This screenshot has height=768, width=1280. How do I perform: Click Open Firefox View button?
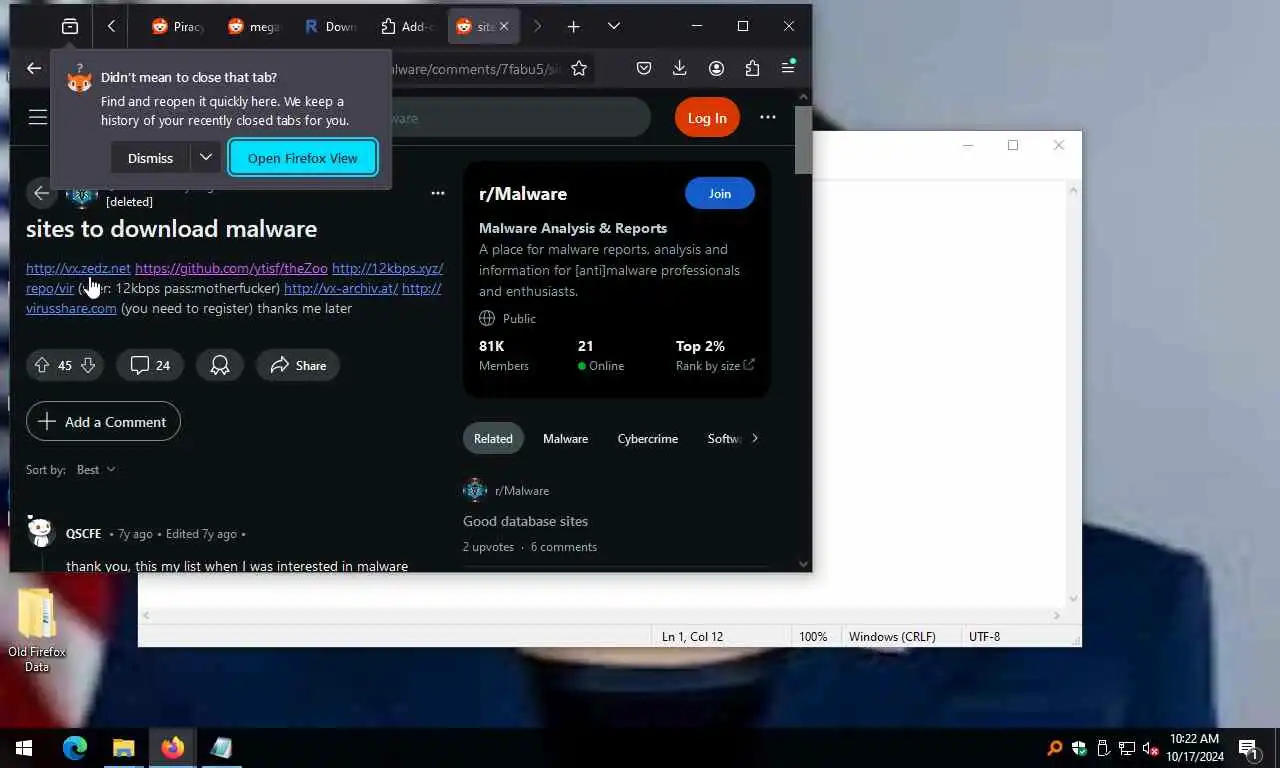(x=303, y=158)
